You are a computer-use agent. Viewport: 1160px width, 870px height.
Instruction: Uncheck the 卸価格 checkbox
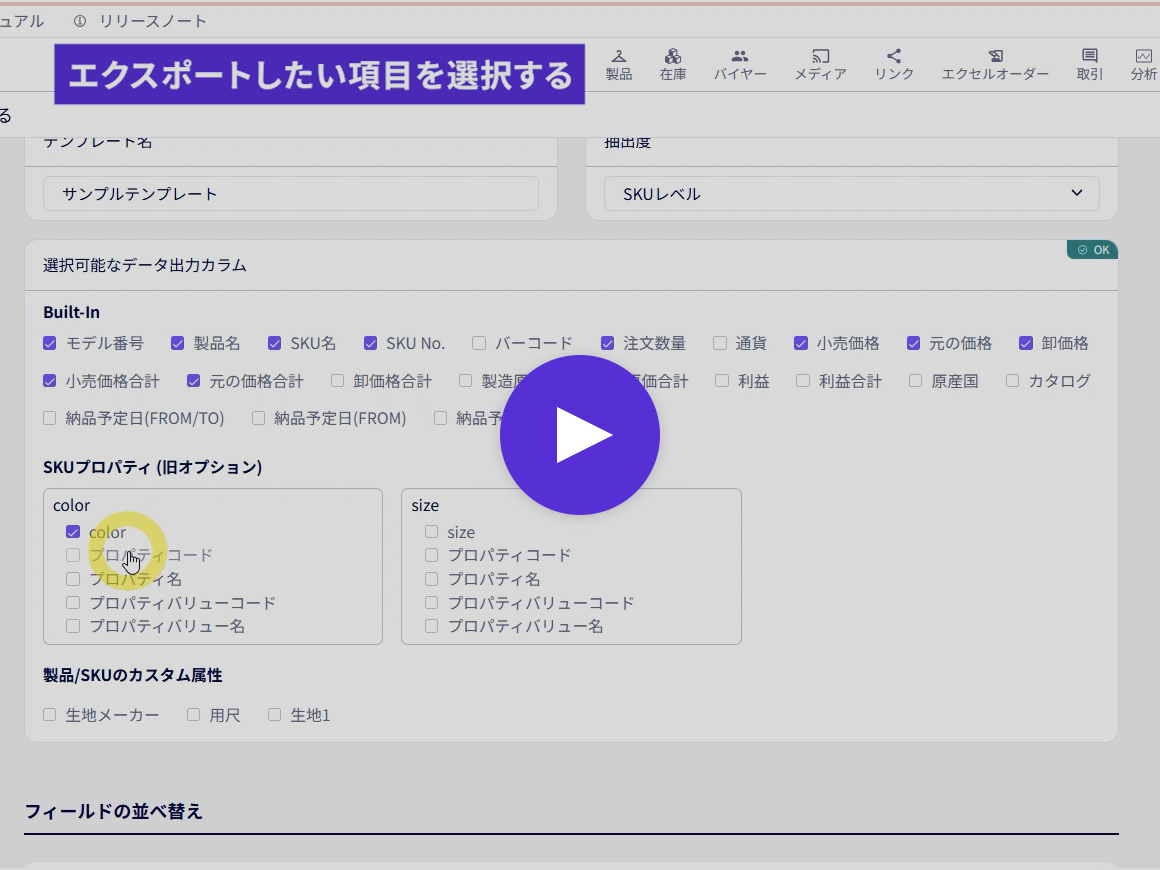click(x=1026, y=343)
